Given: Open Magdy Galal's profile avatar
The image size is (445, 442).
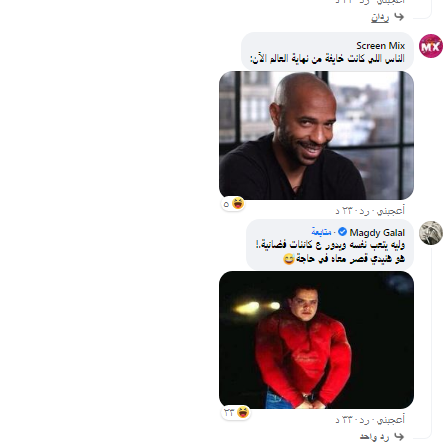Looking at the screenshot, I should click(x=431, y=233).
